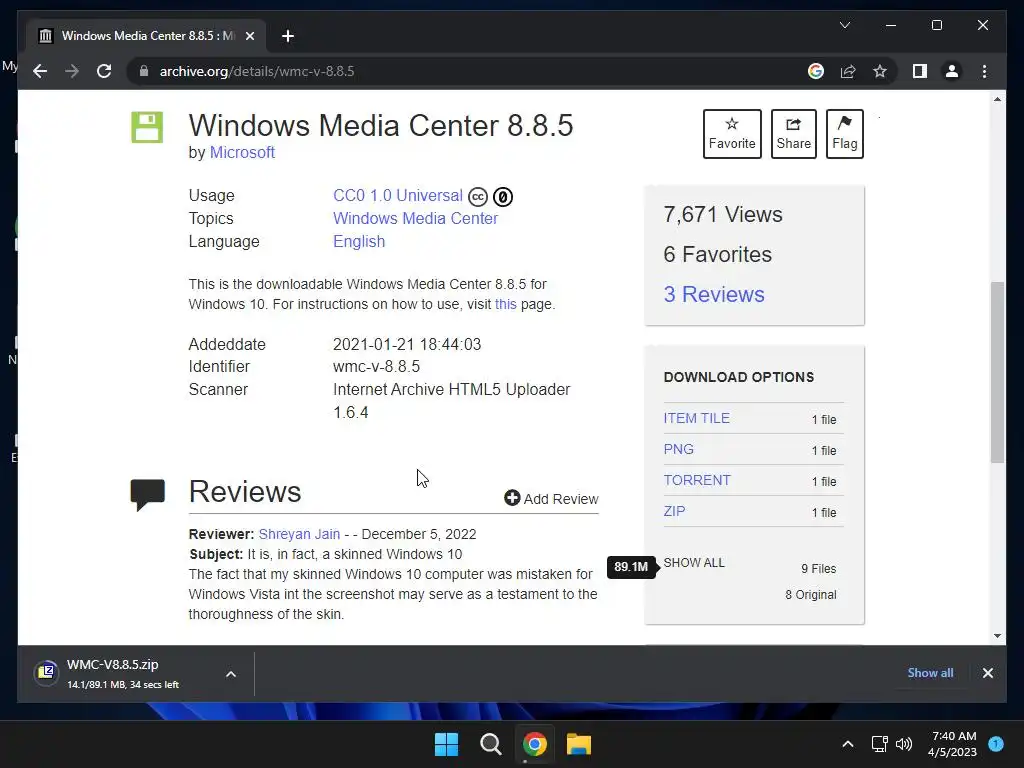Click SHOW ALL download files

pos(694,563)
